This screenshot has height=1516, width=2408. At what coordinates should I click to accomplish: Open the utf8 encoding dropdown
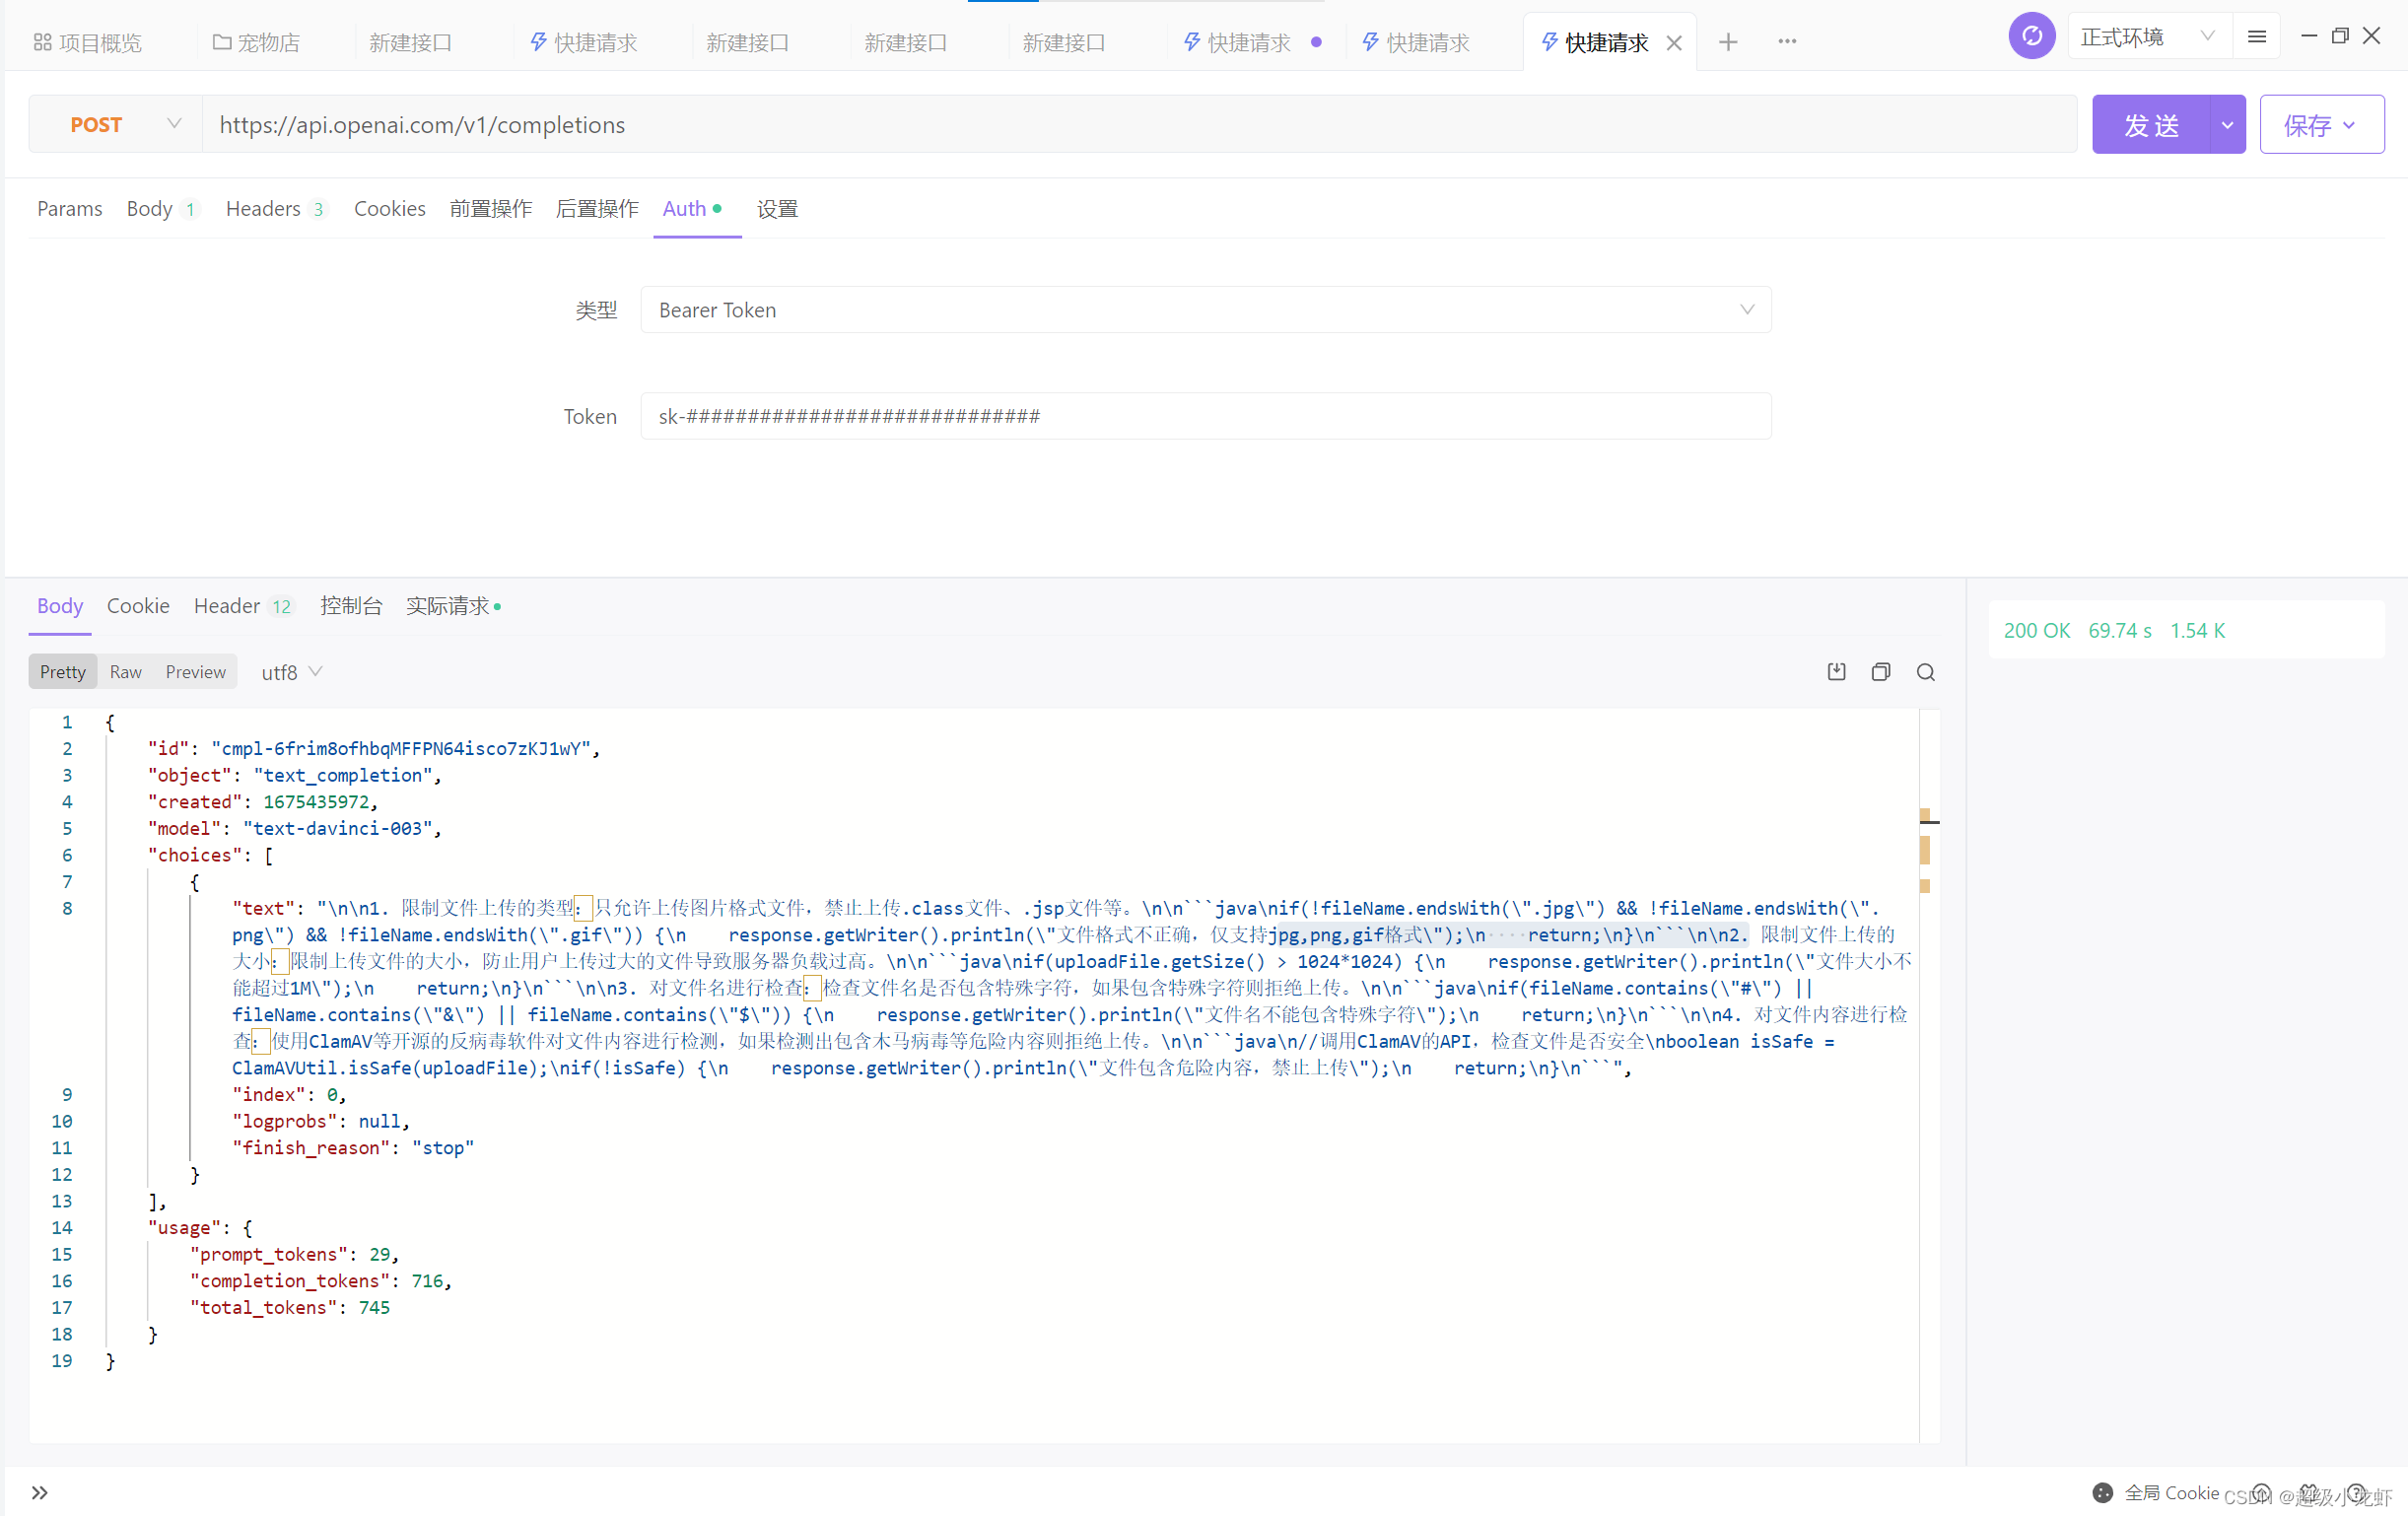[x=291, y=672]
